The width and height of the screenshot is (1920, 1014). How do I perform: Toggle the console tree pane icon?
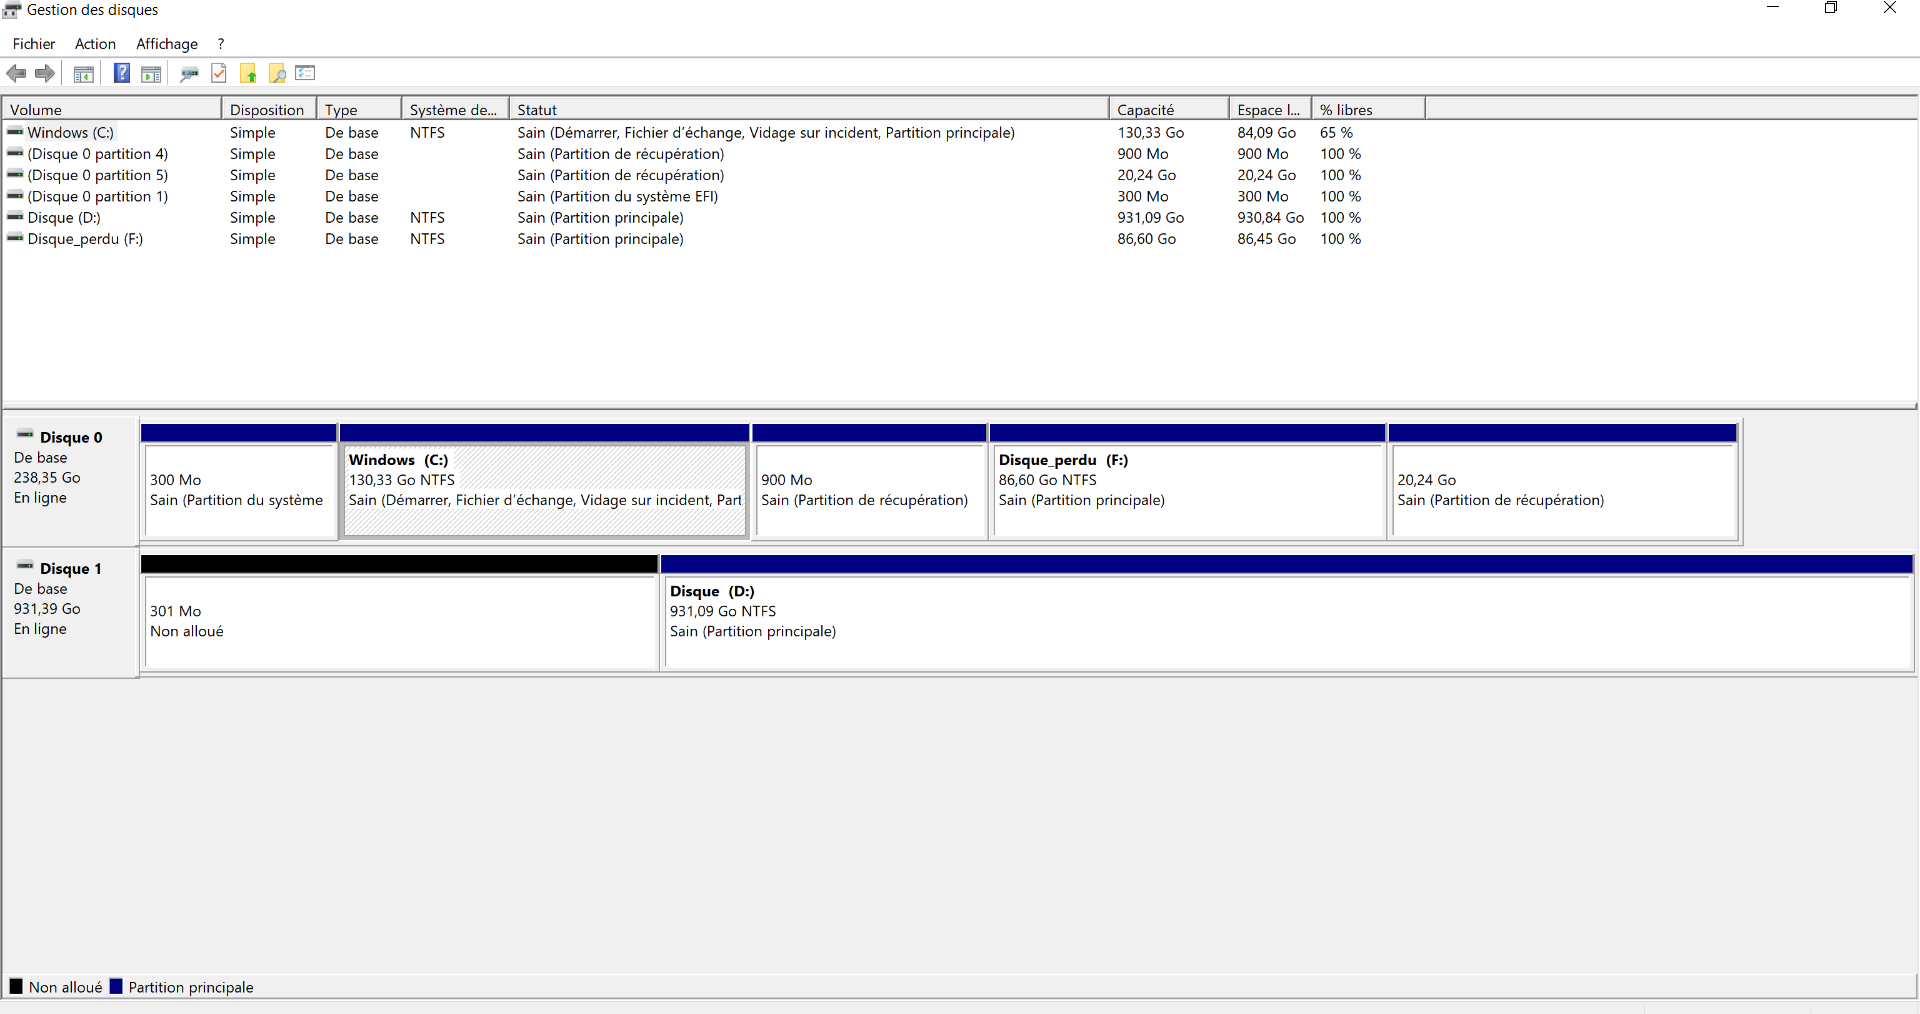[x=84, y=73]
